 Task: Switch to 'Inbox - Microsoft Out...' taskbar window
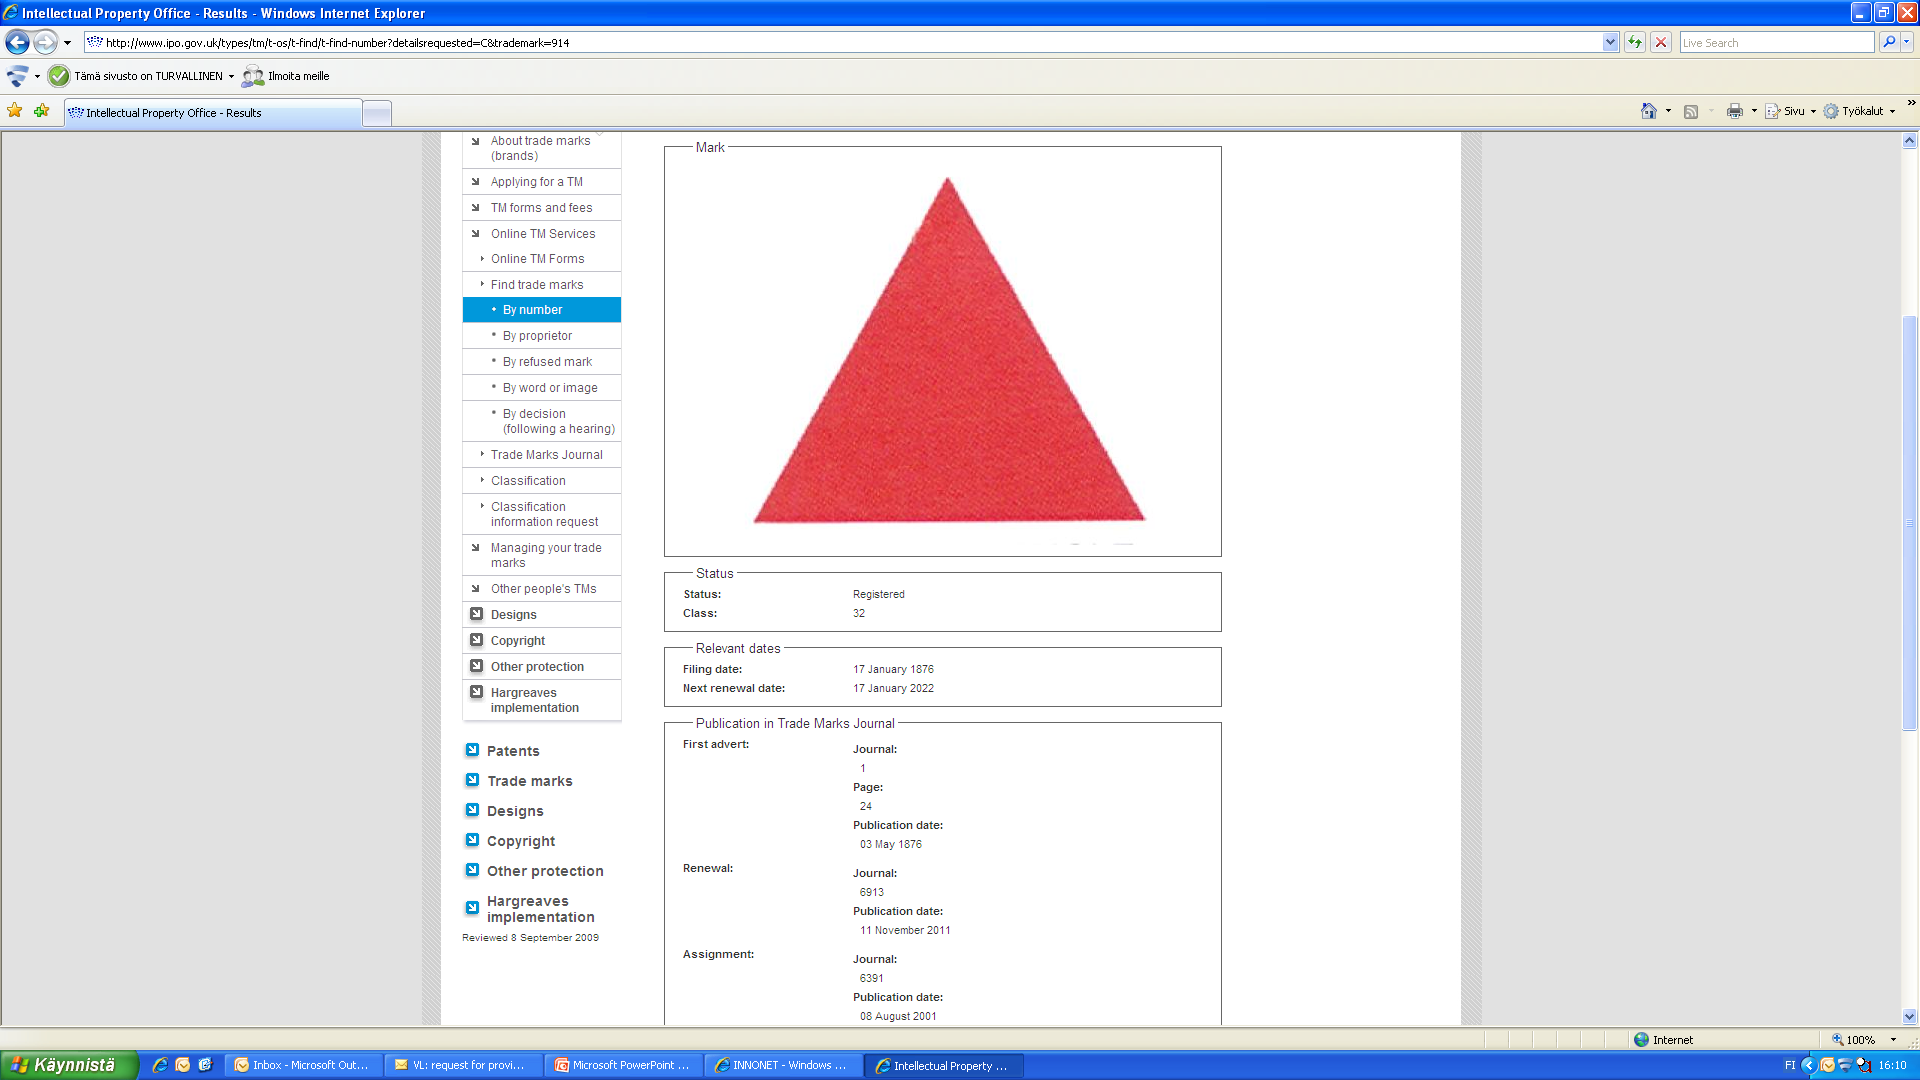pyautogui.click(x=304, y=1066)
